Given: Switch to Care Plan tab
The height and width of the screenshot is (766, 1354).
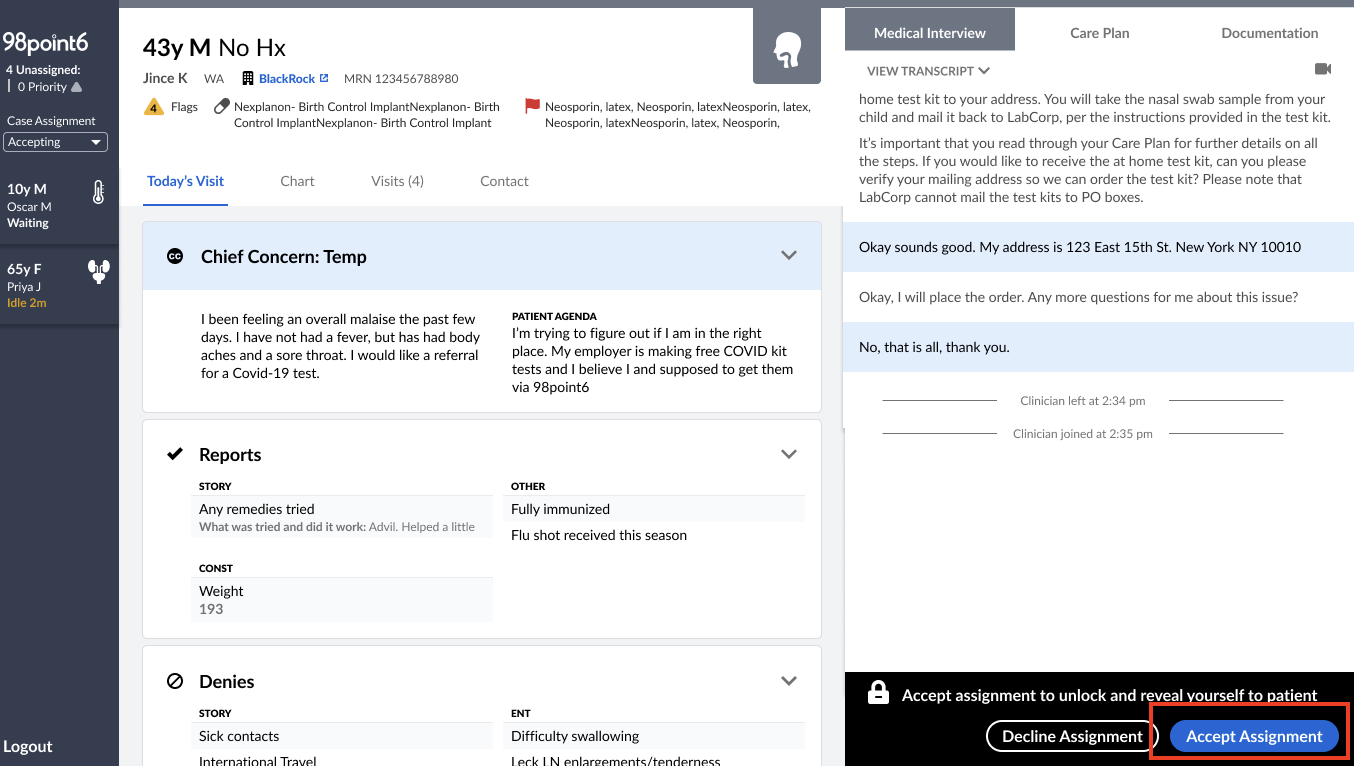Looking at the screenshot, I should point(1100,32).
